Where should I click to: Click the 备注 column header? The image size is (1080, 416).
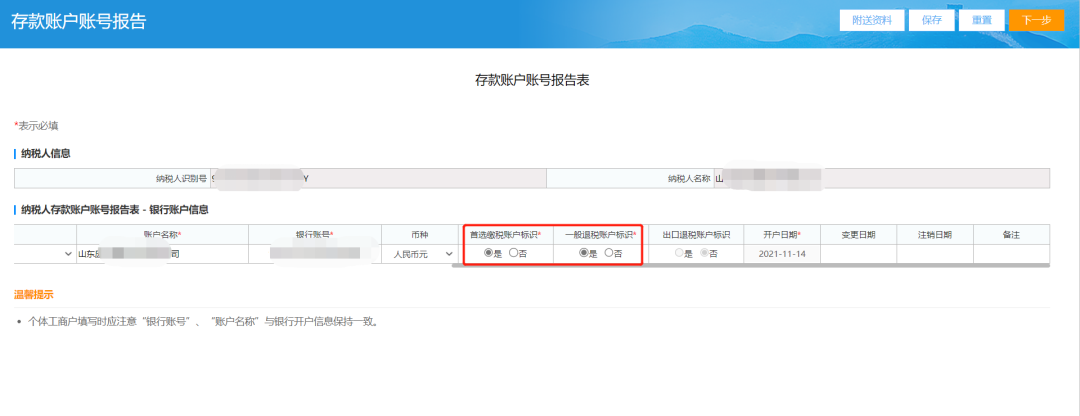pyautogui.click(x=1011, y=235)
